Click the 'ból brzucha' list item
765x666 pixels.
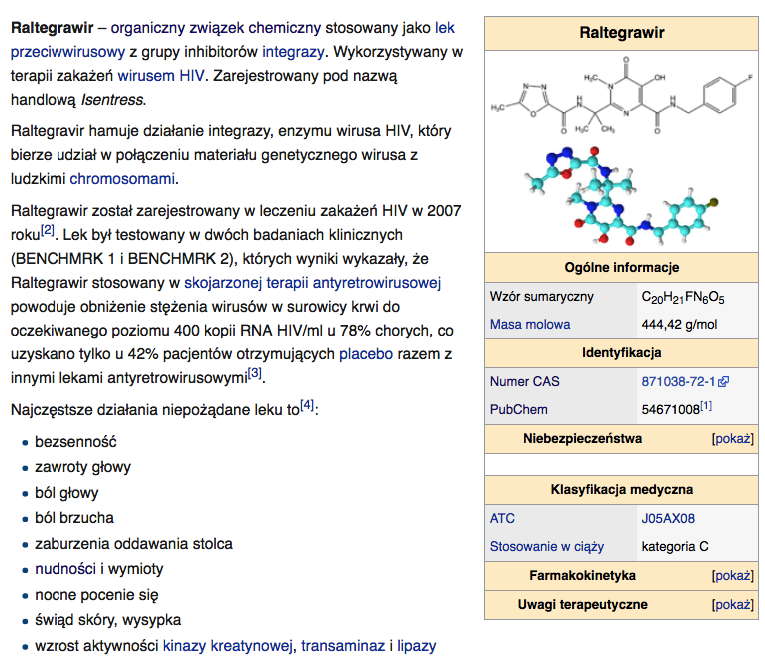coord(74,518)
